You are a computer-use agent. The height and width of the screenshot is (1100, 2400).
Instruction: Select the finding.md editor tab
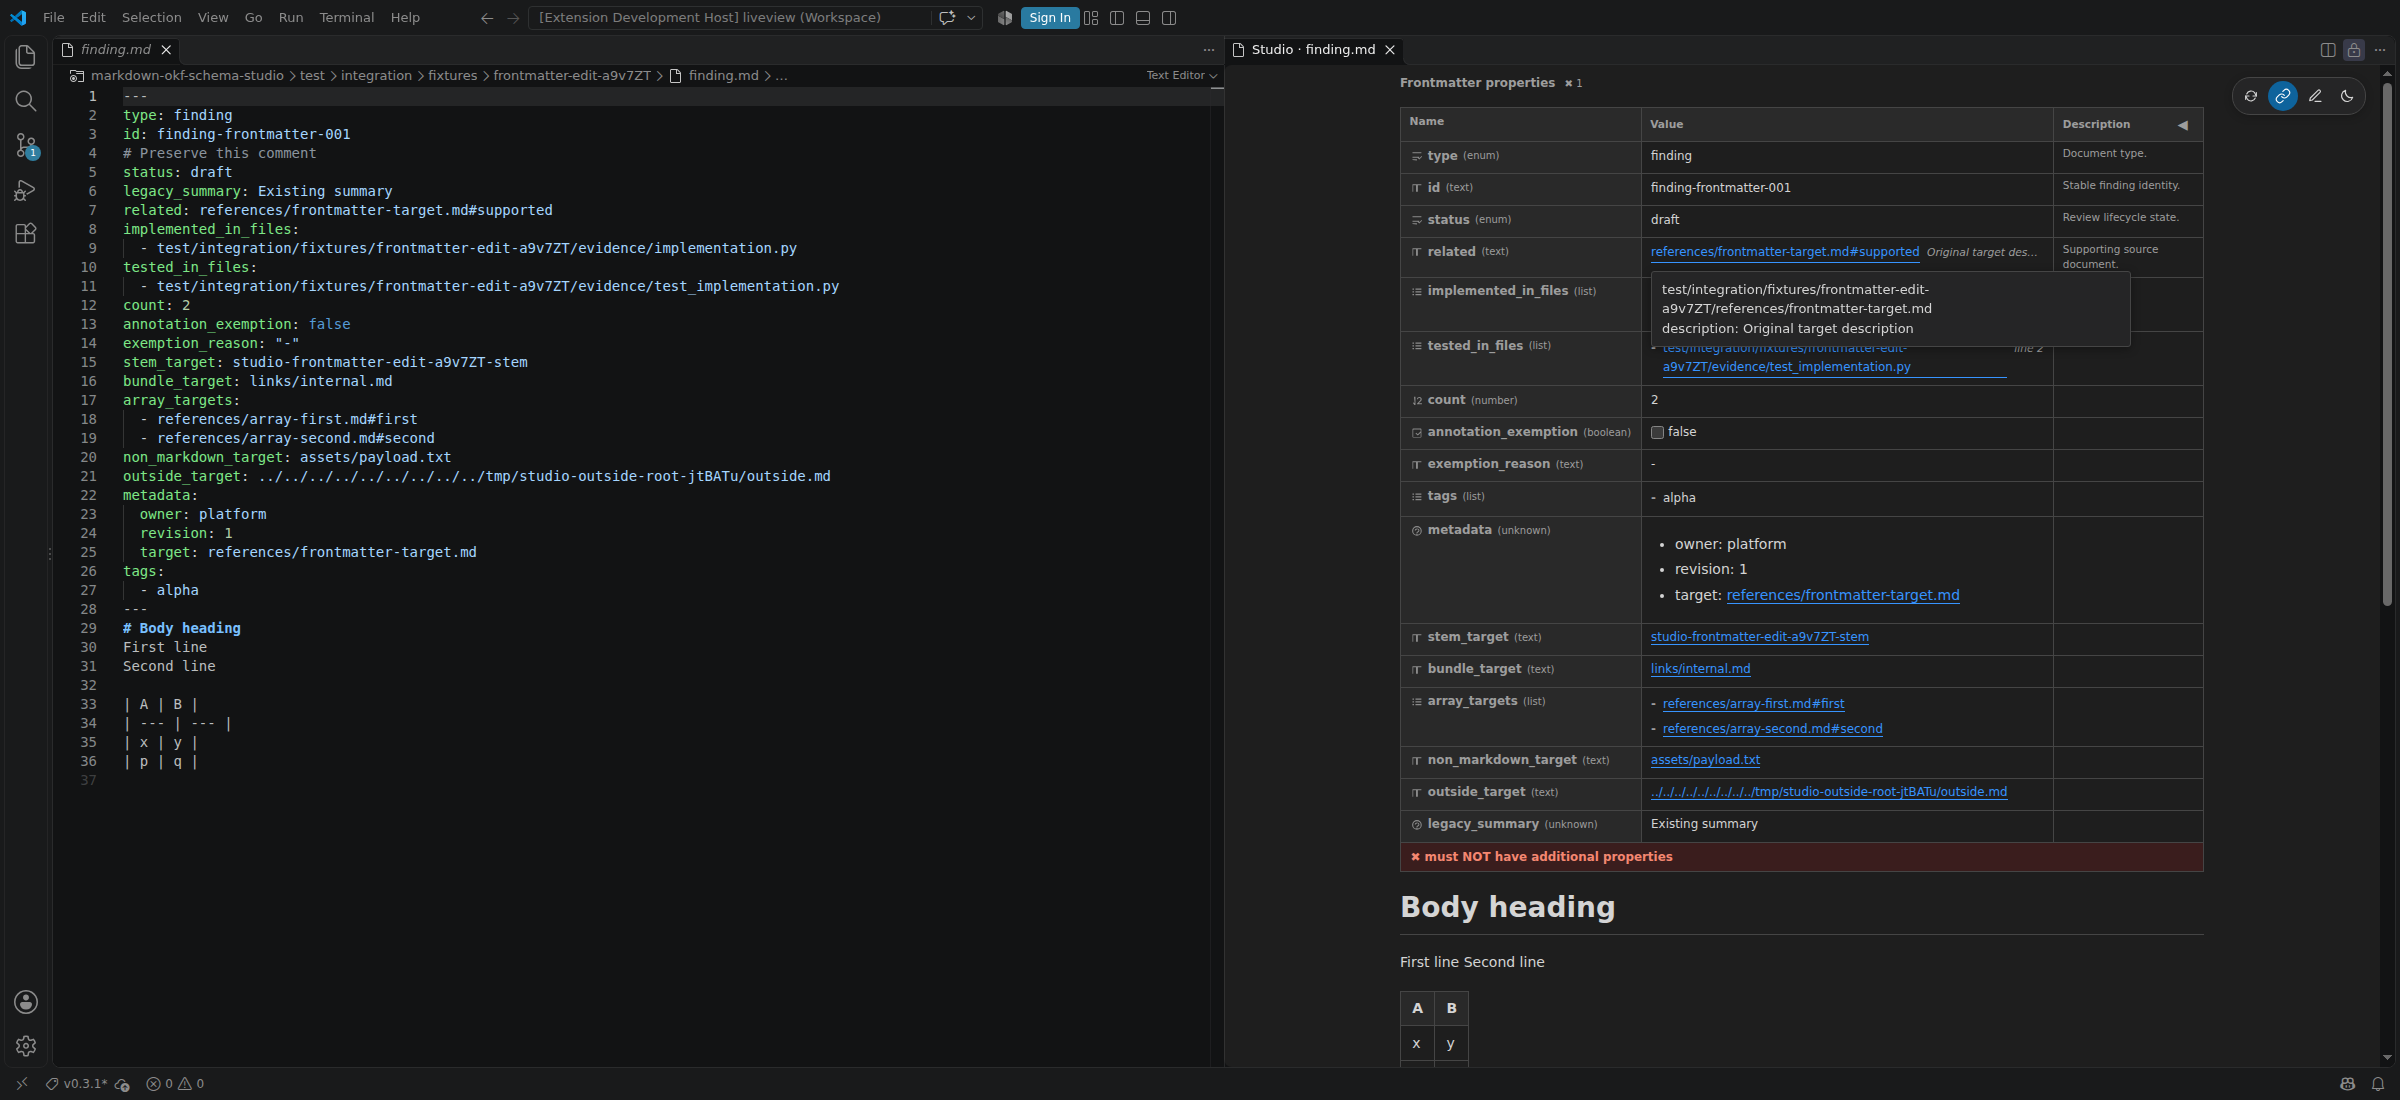pos(115,50)
